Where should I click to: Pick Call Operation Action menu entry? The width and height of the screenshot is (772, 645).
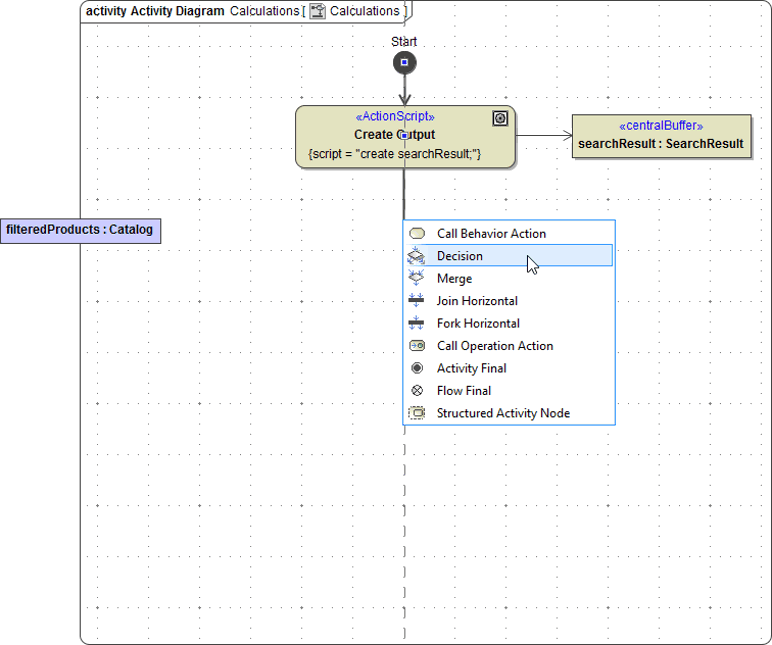[x=495, y=346]
